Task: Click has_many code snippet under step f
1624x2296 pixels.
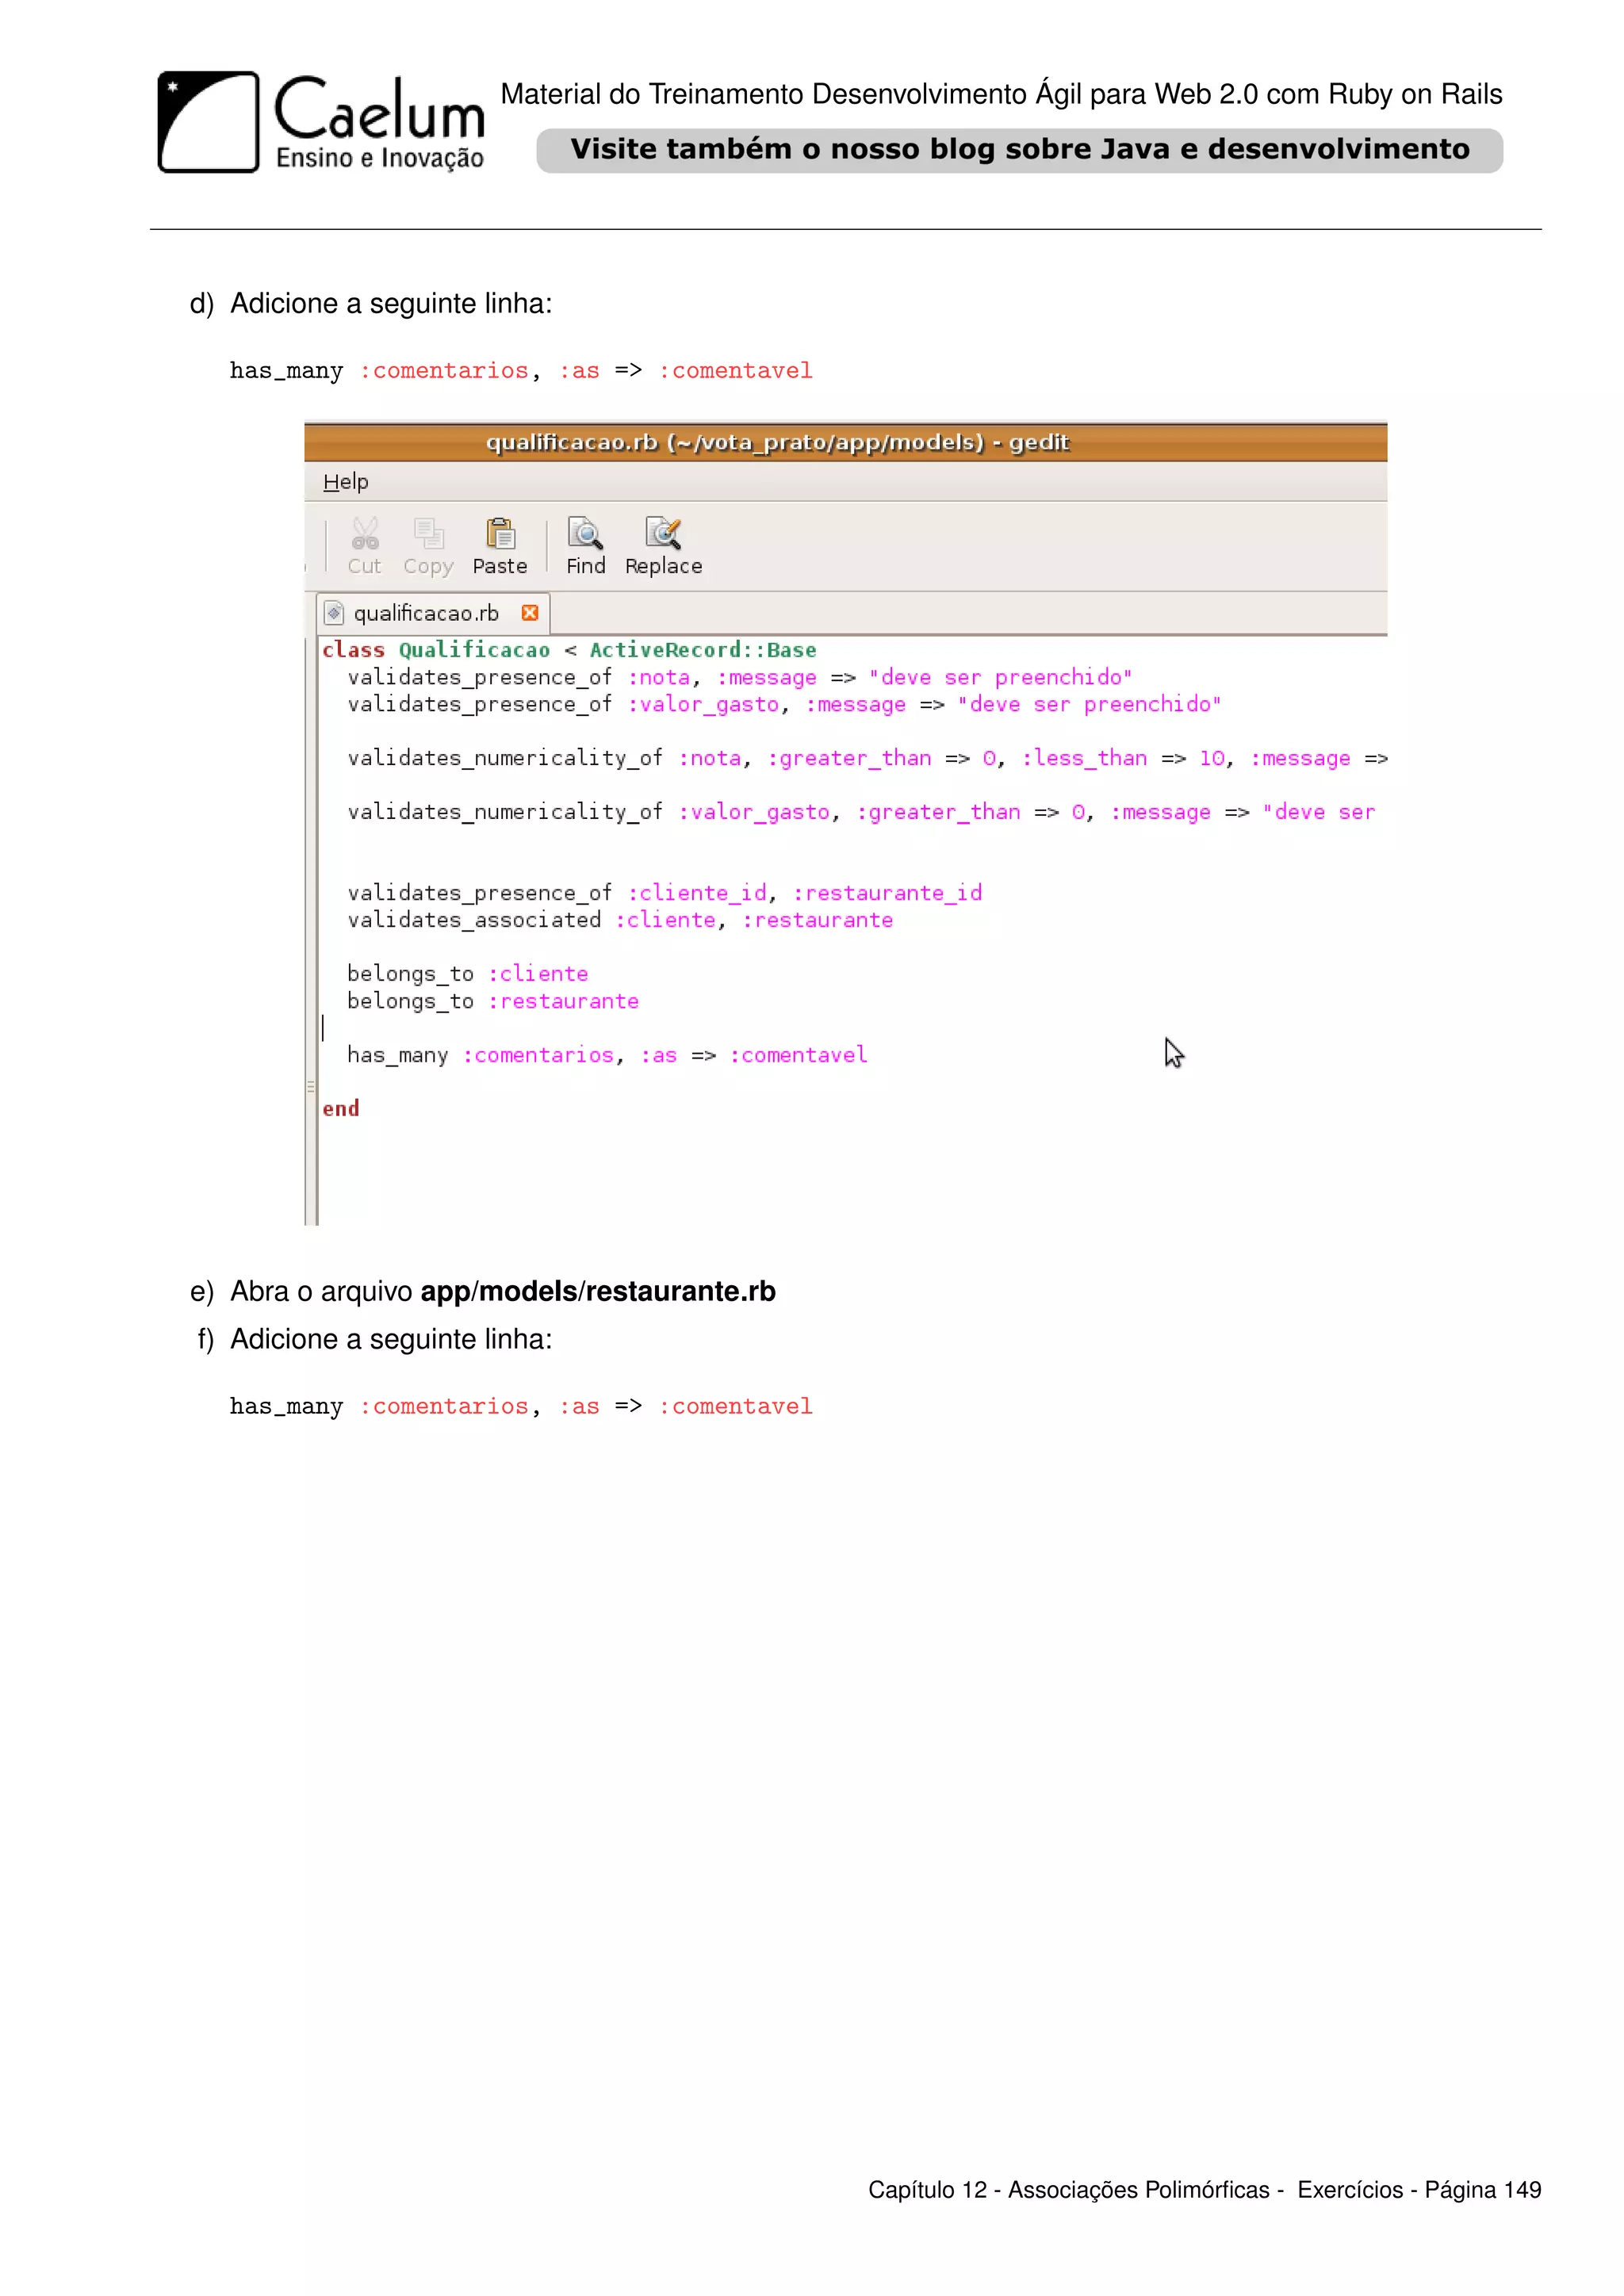Action: (x=521, y=1407)
